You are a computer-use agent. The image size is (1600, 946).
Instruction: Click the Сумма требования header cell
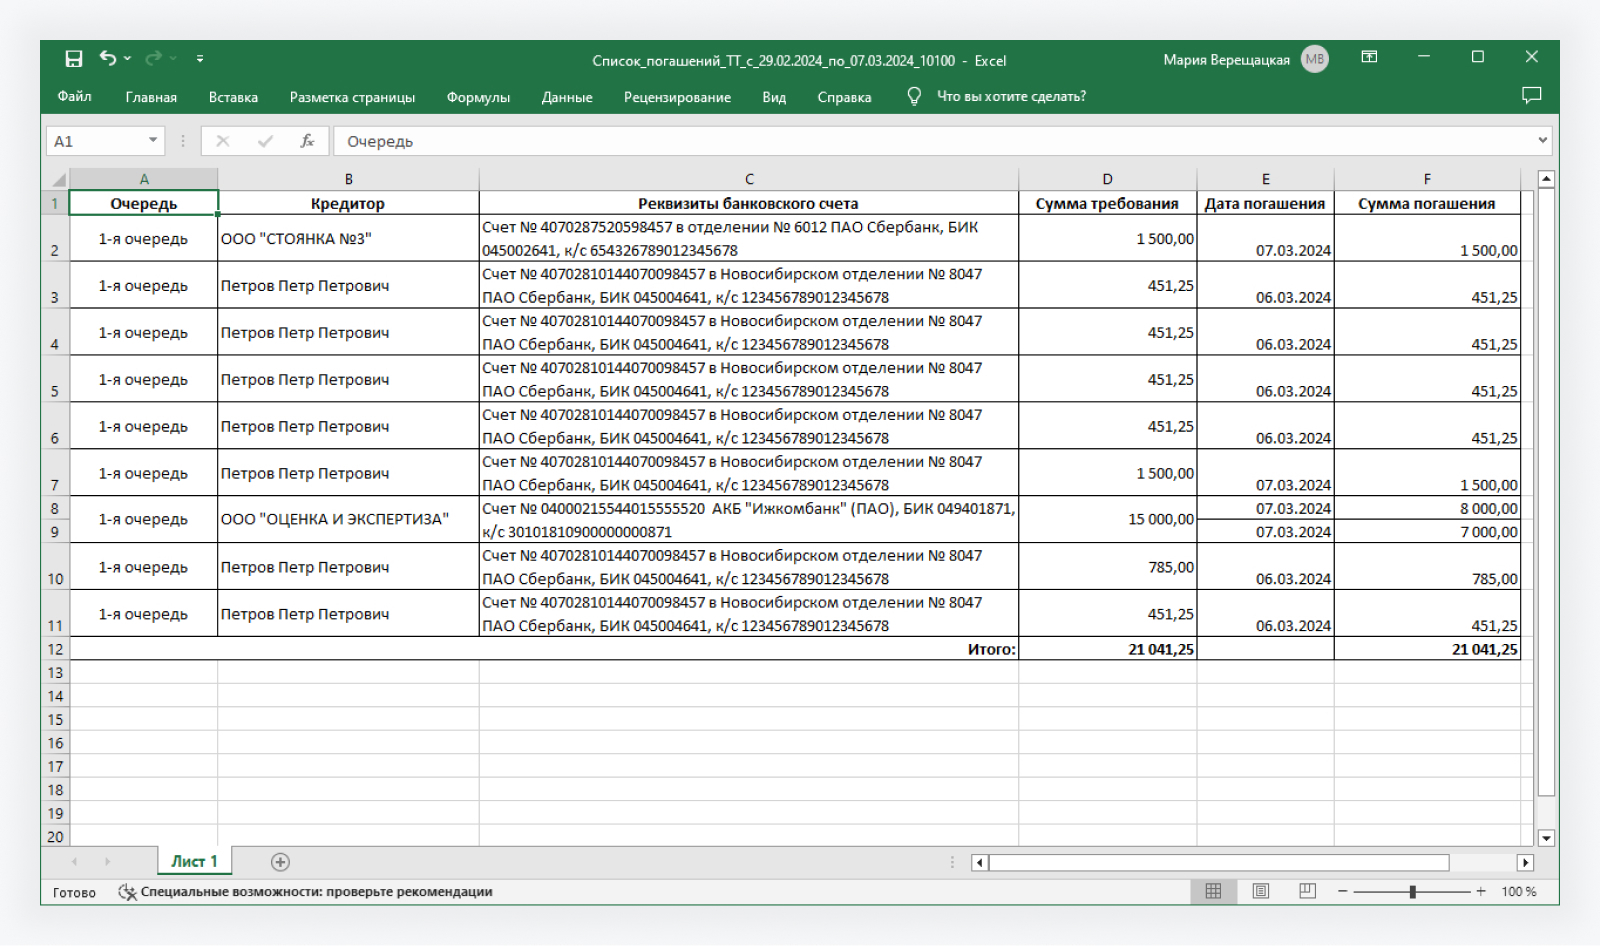click(x=1107, y=203)
